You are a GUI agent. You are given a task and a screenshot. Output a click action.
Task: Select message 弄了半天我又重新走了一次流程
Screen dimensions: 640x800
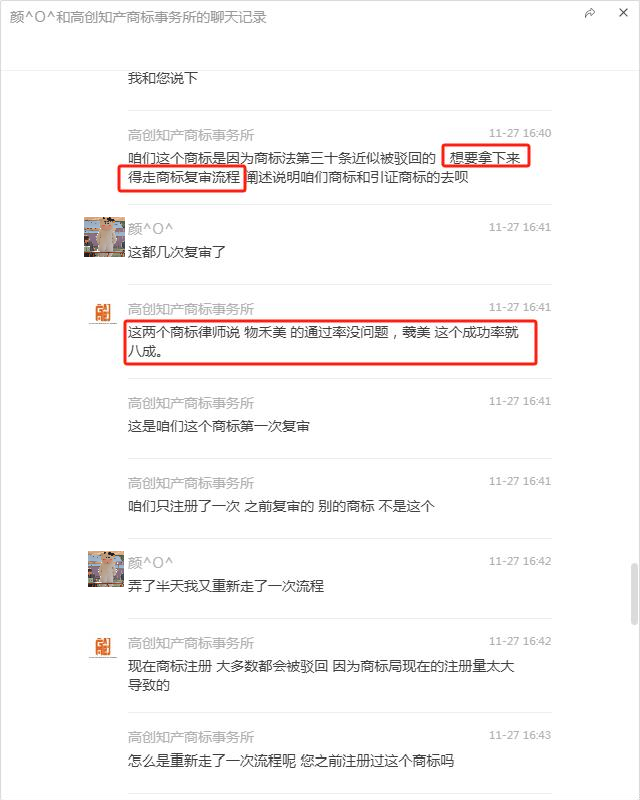[x=226, y=586]
